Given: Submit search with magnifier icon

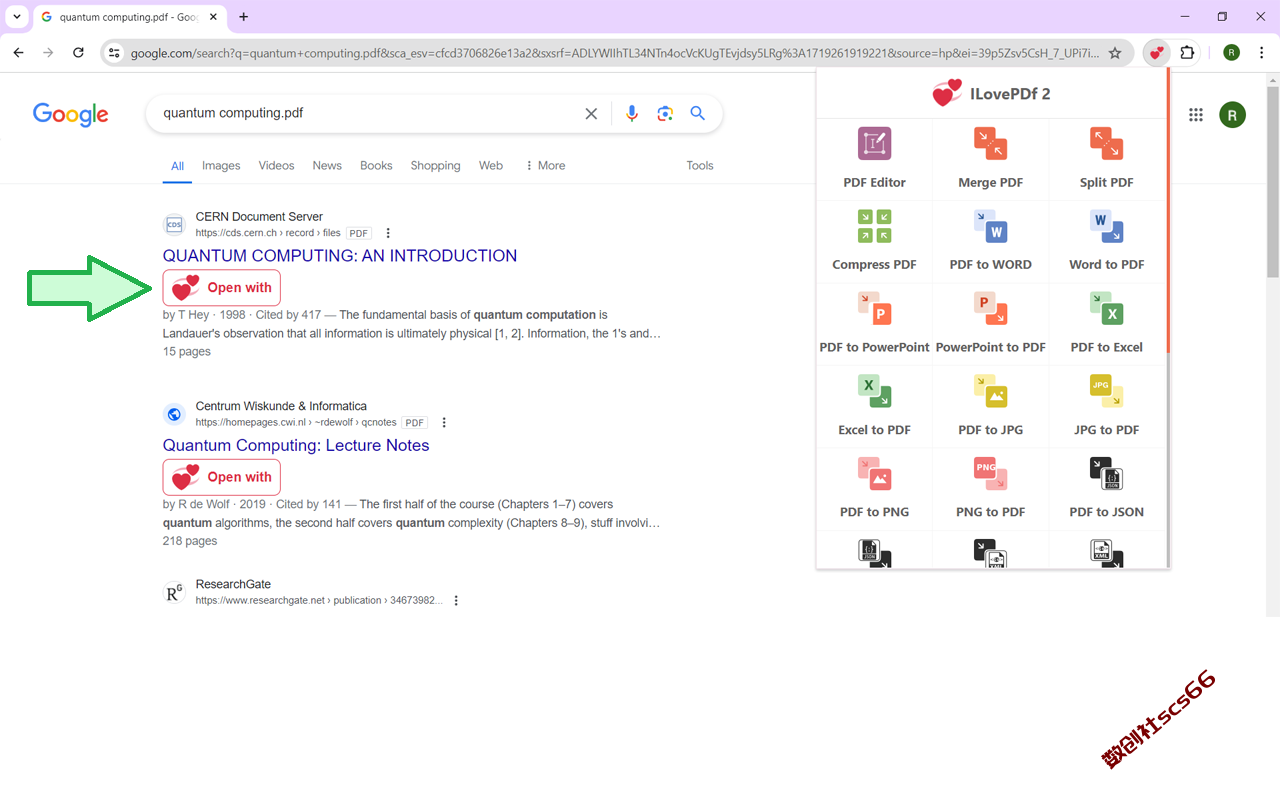Looking at the screenshot, I should pyautogui.click(x=698, y=114).
